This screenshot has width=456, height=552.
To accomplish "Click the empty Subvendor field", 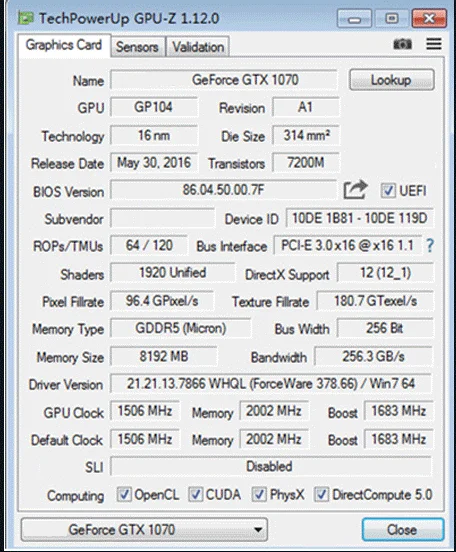I will pos(163,218).
